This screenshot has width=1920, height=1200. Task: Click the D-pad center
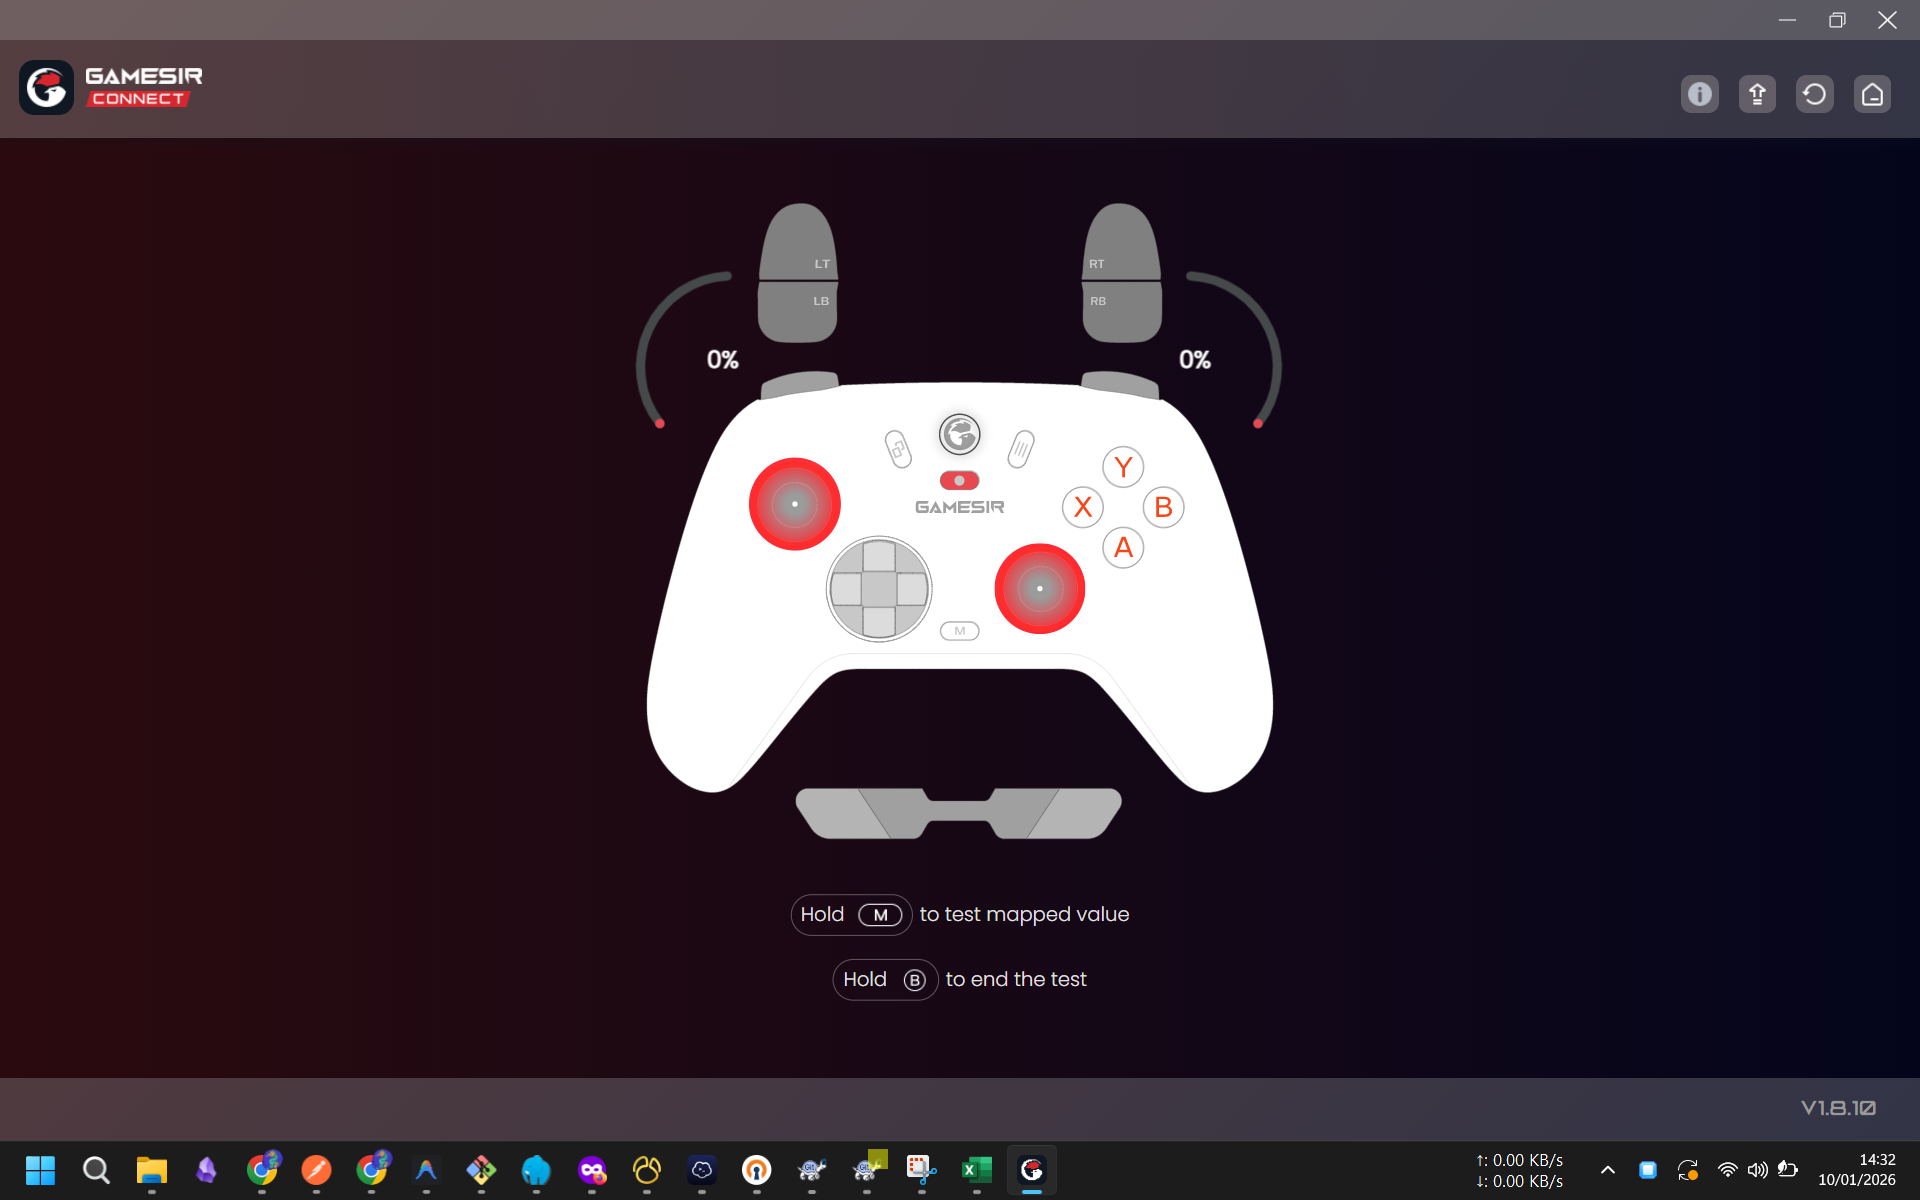879,589
